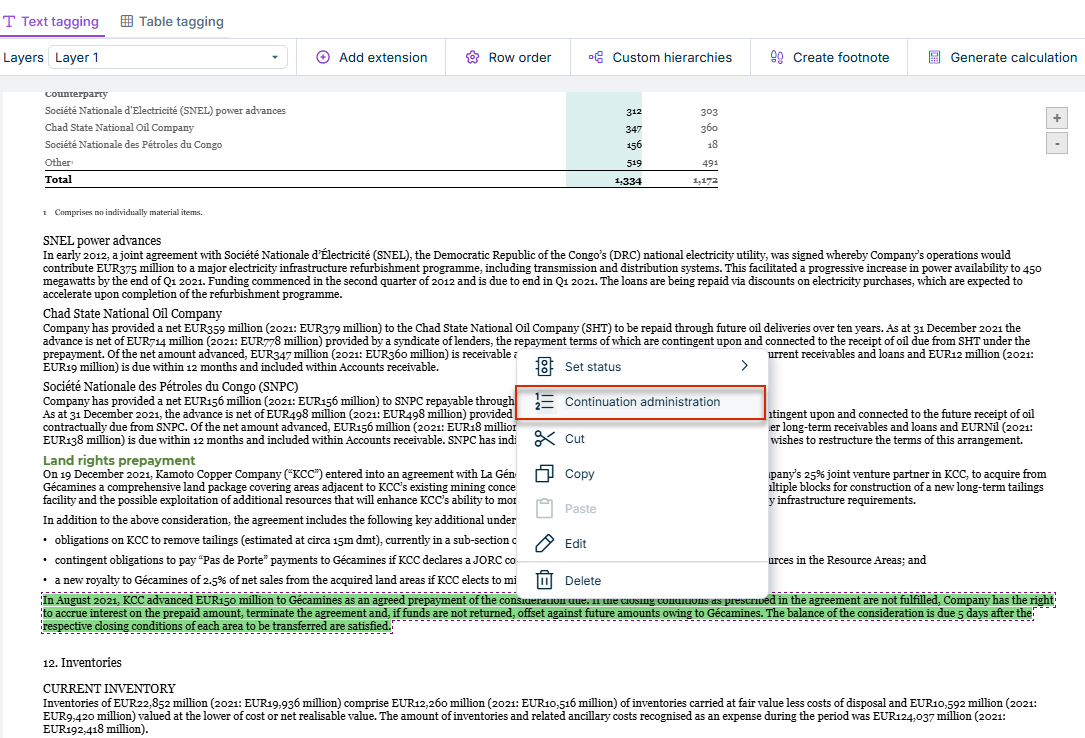Zoom out with the minus button
Viewport: 1085px width, 738px height.
[x=1057, y=144]
